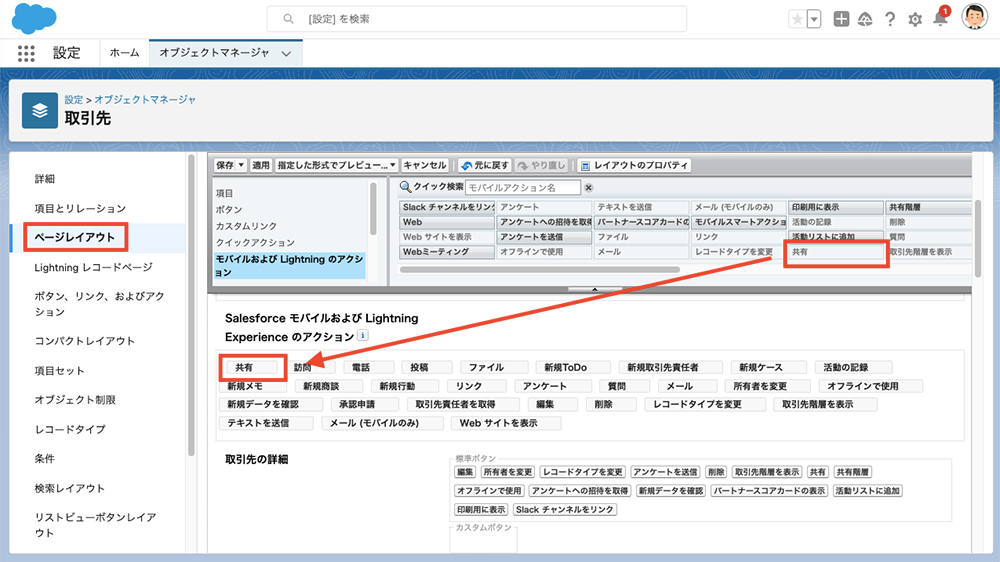Click the search field for 設定
Viewport: 1000px width, 562px height.
(x=476, y=19)
